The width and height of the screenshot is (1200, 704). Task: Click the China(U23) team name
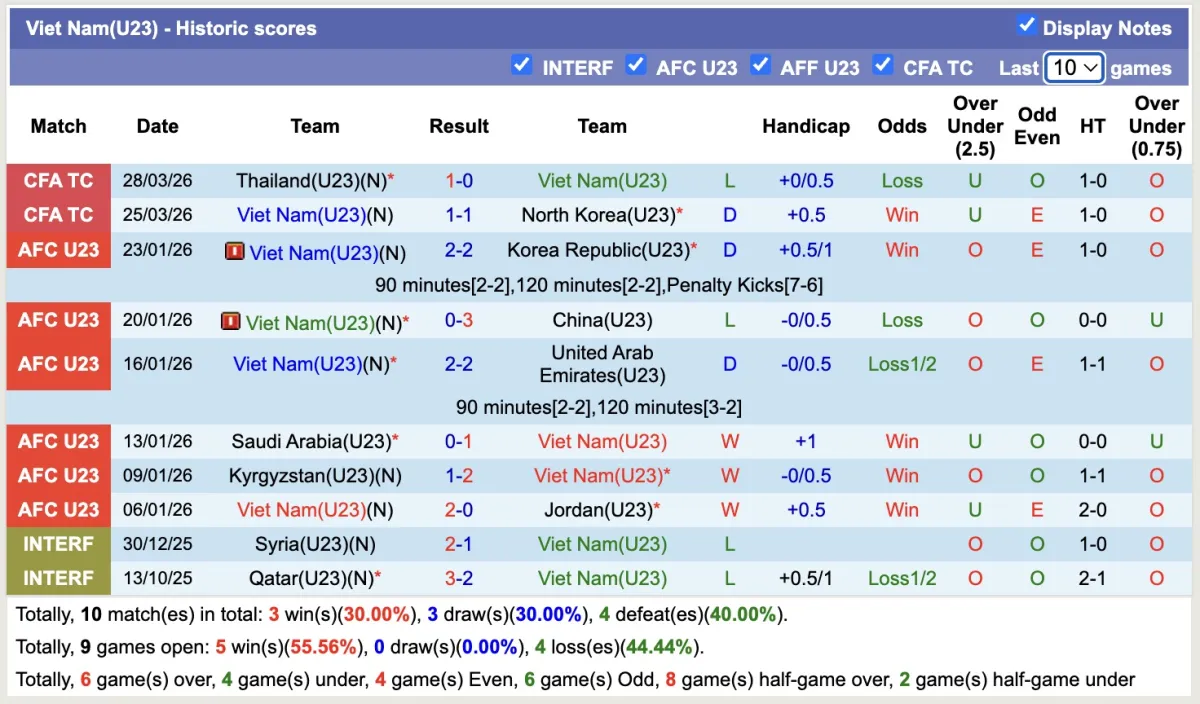pyautogui.click(x=602, y=321)
